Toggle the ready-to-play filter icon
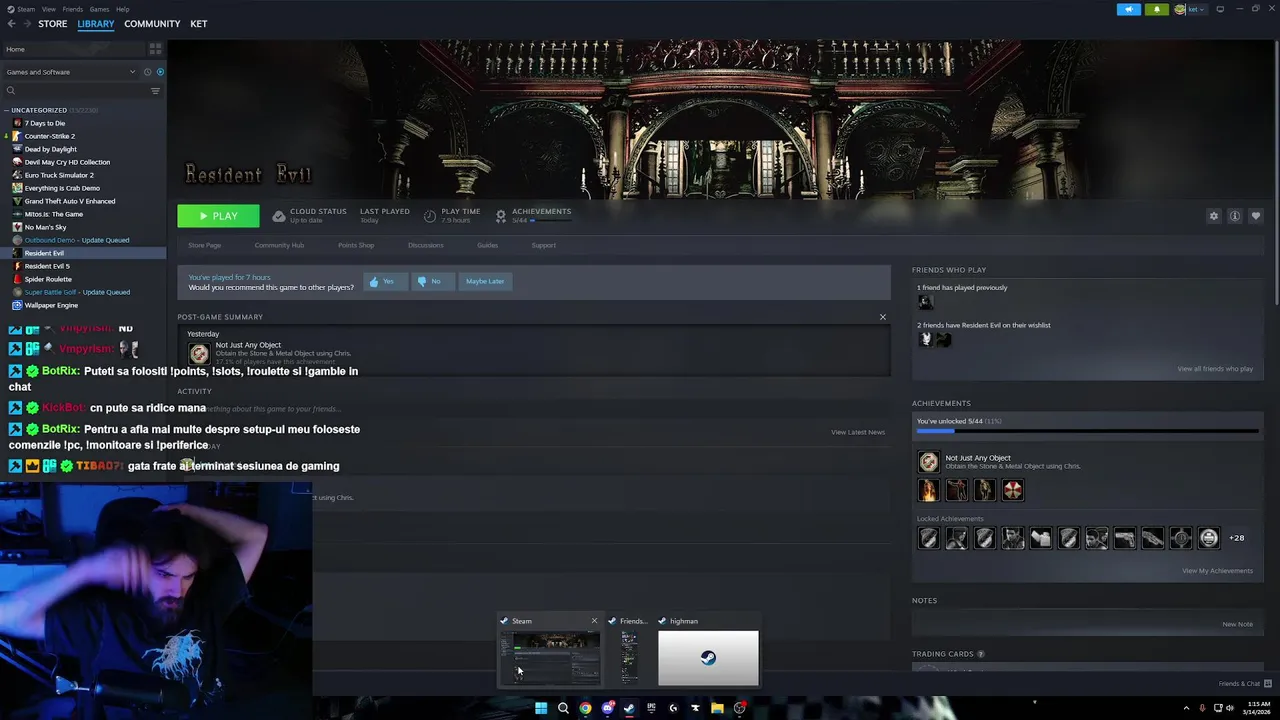Screen dimensions: 1280x720 160,72
